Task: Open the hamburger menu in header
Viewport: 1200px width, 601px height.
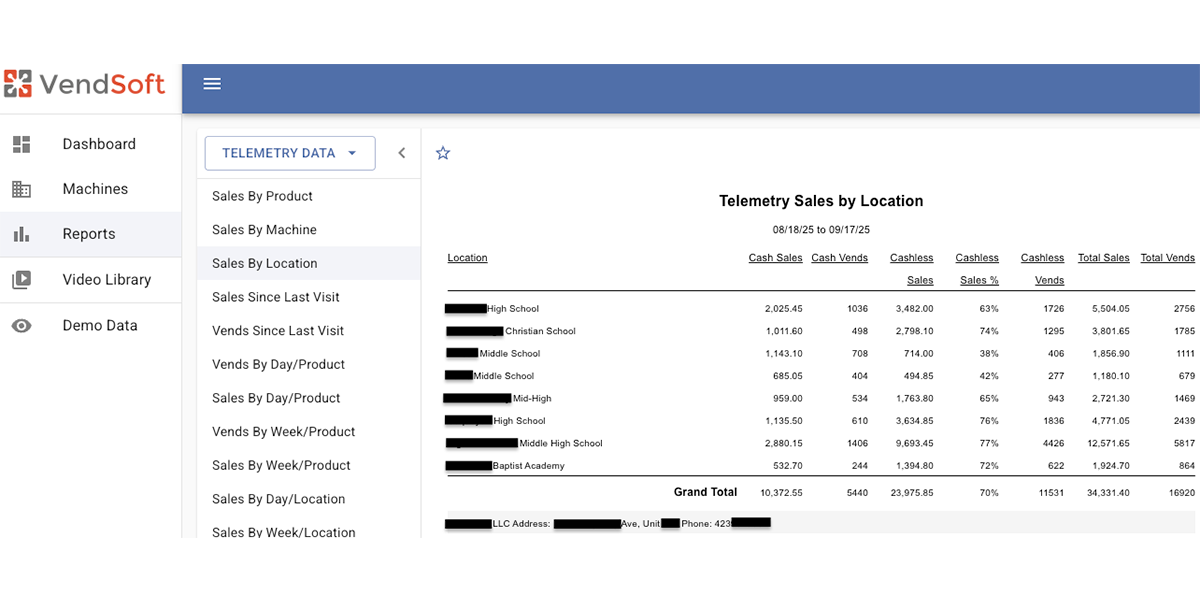Action: [212, 84]
